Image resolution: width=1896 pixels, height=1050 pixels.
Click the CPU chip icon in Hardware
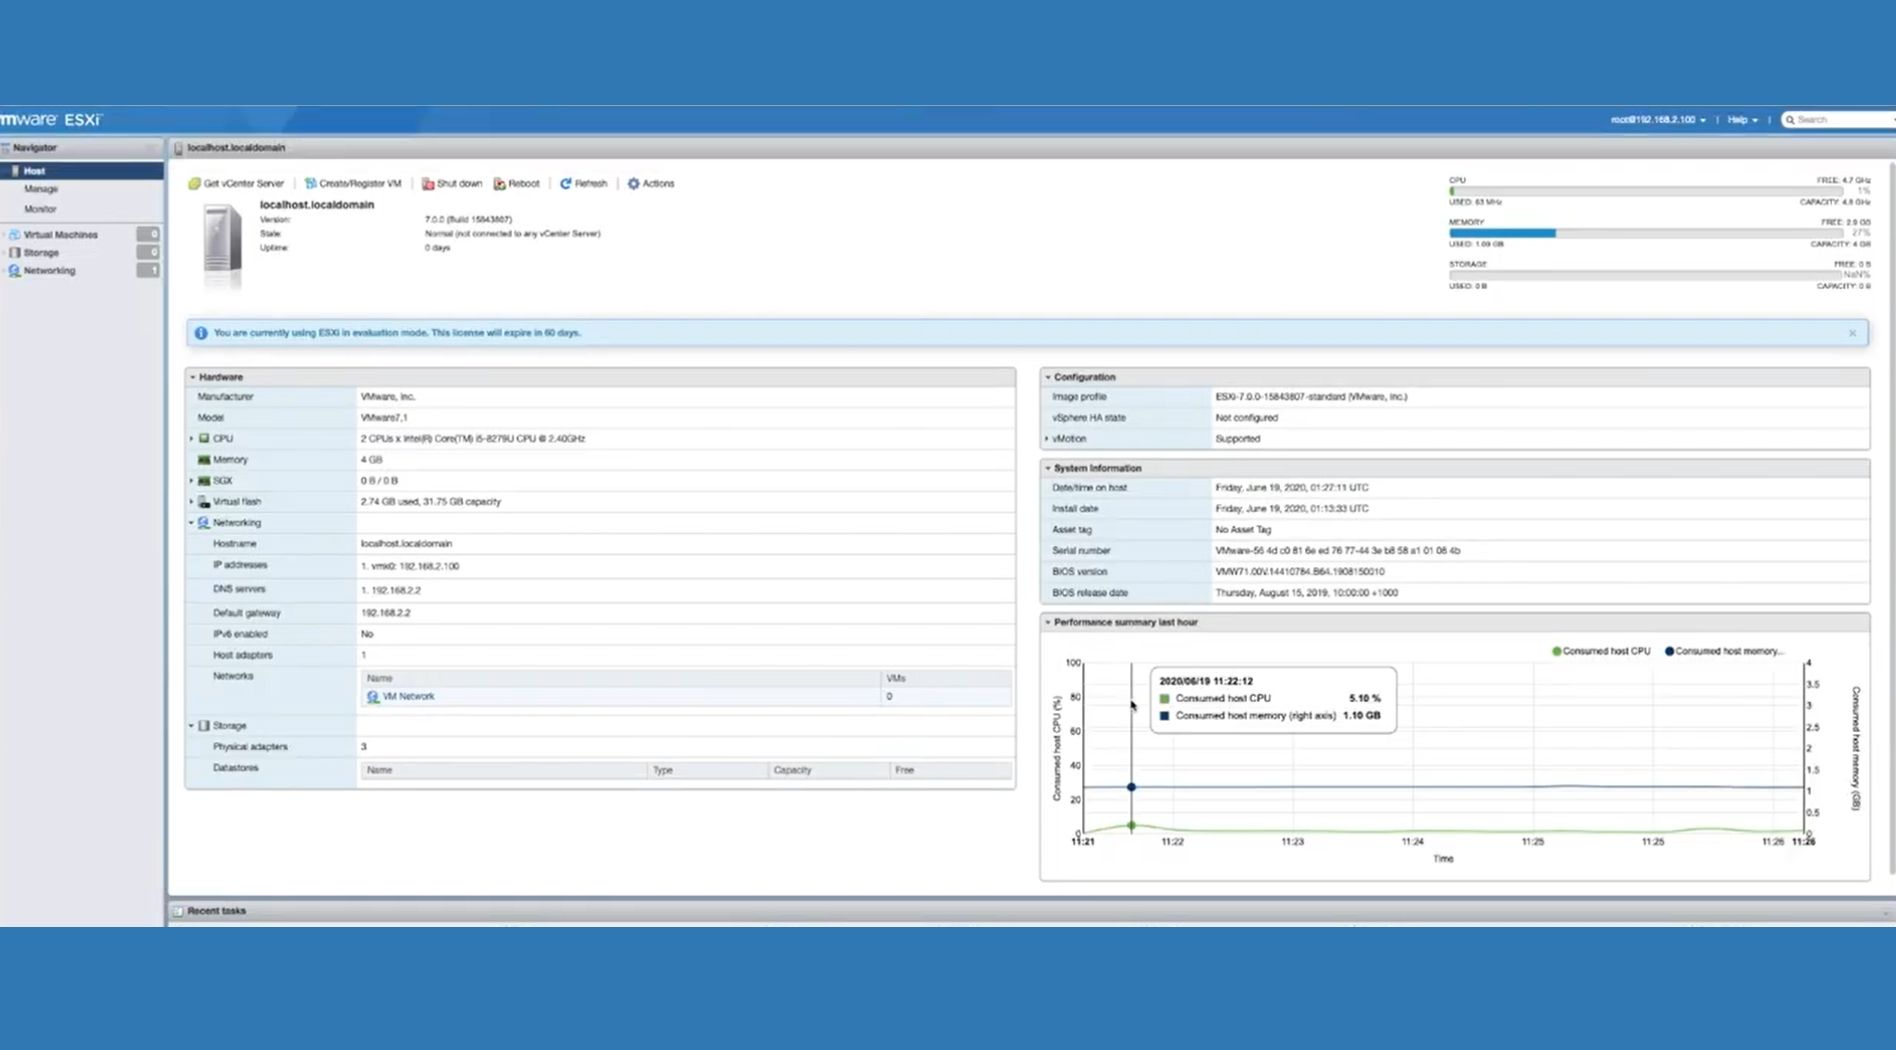pyautogui.click(x=204, y=439)
